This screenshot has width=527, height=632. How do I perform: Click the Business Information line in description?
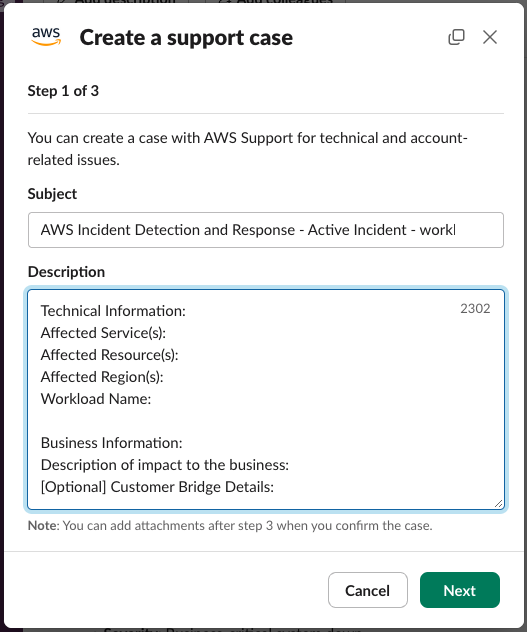tap(112, 443)
